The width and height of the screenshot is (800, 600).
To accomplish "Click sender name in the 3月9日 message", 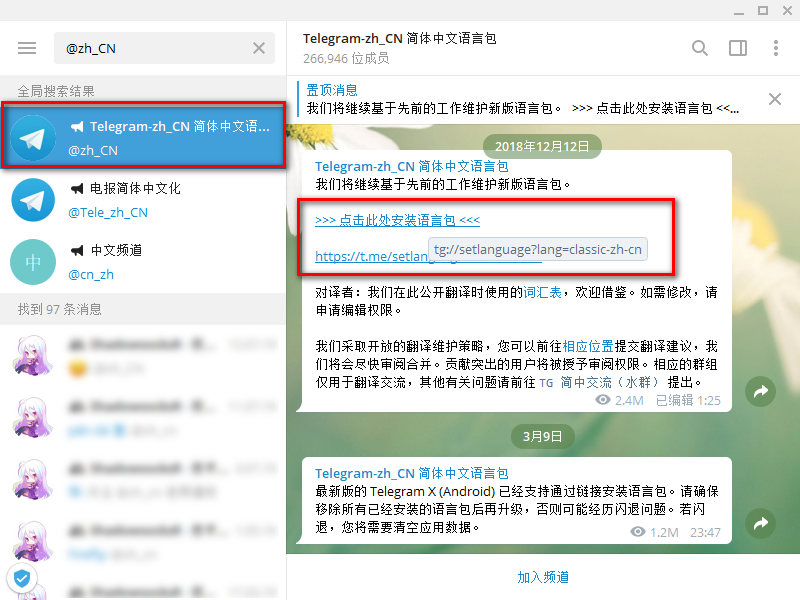I will click(x=412, y=473).
